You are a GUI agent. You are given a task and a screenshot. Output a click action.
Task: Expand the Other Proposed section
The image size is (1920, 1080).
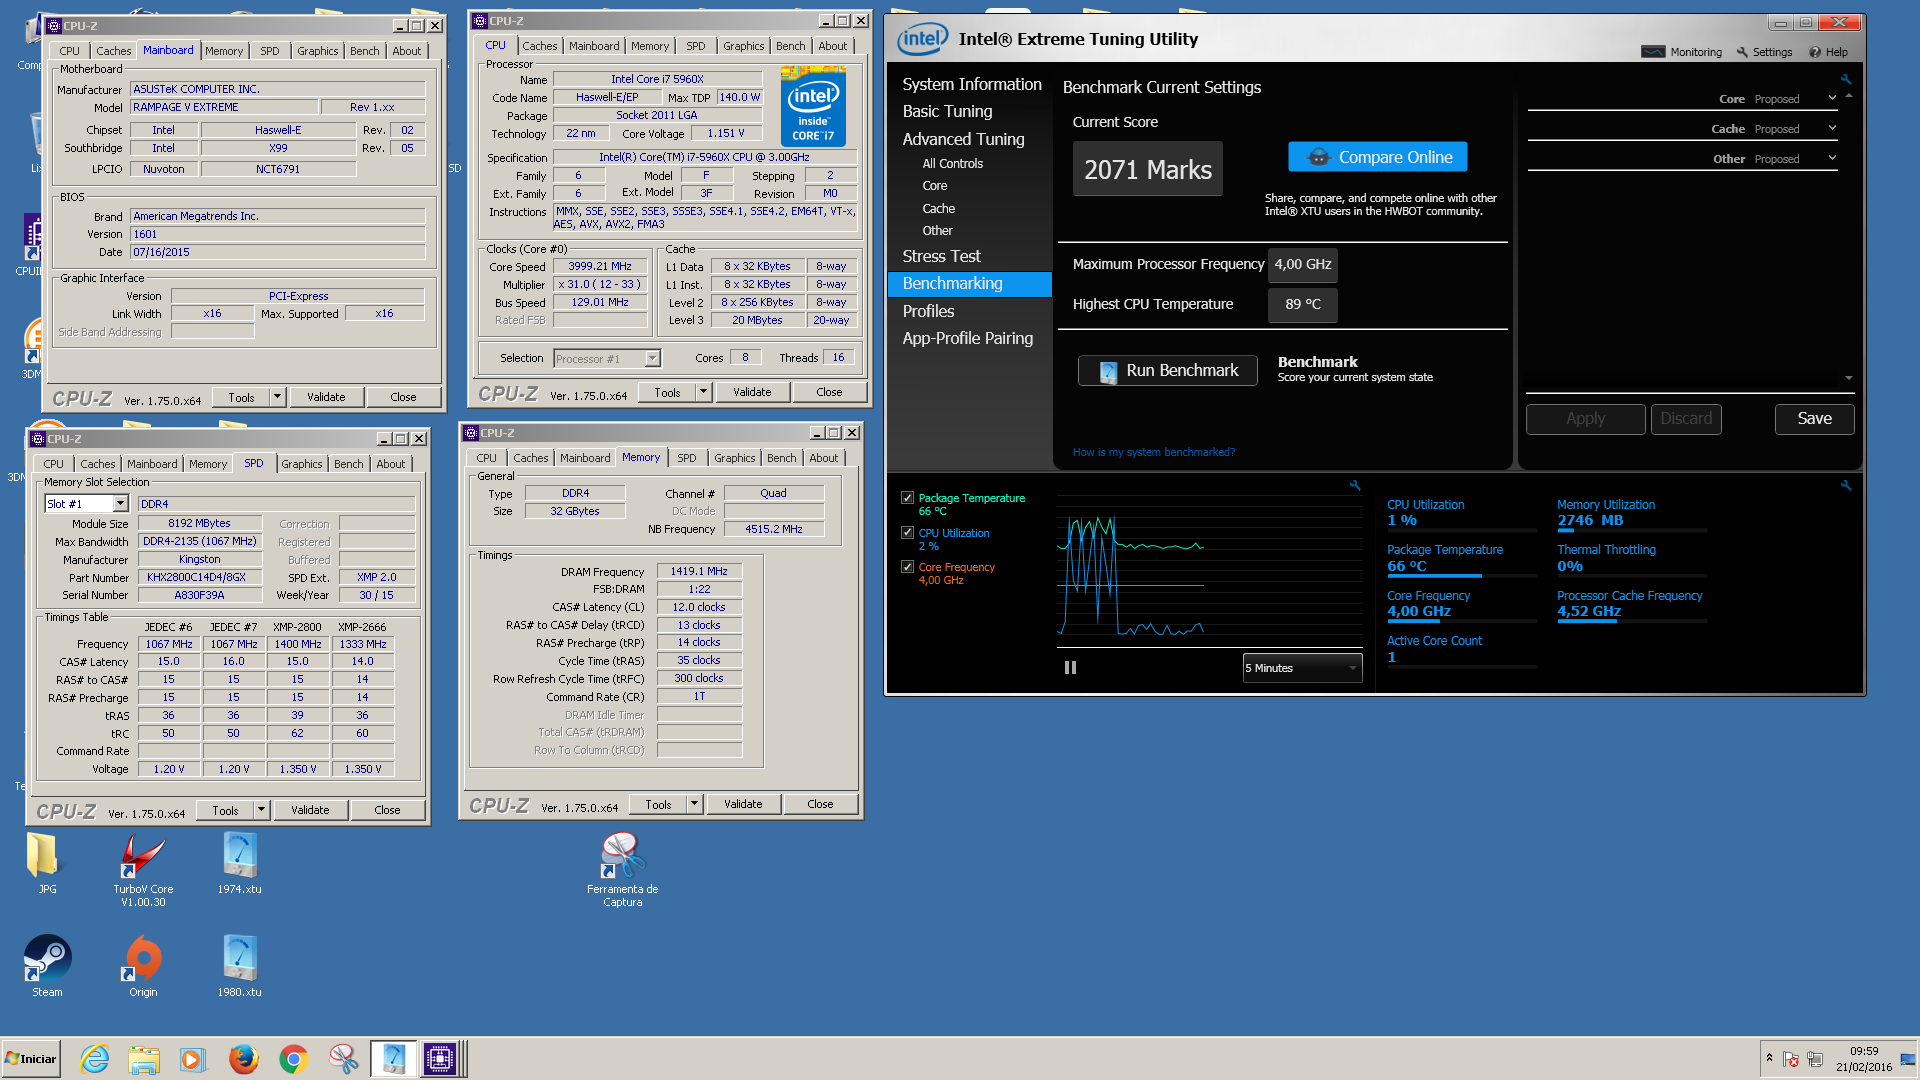[1832, 158]
